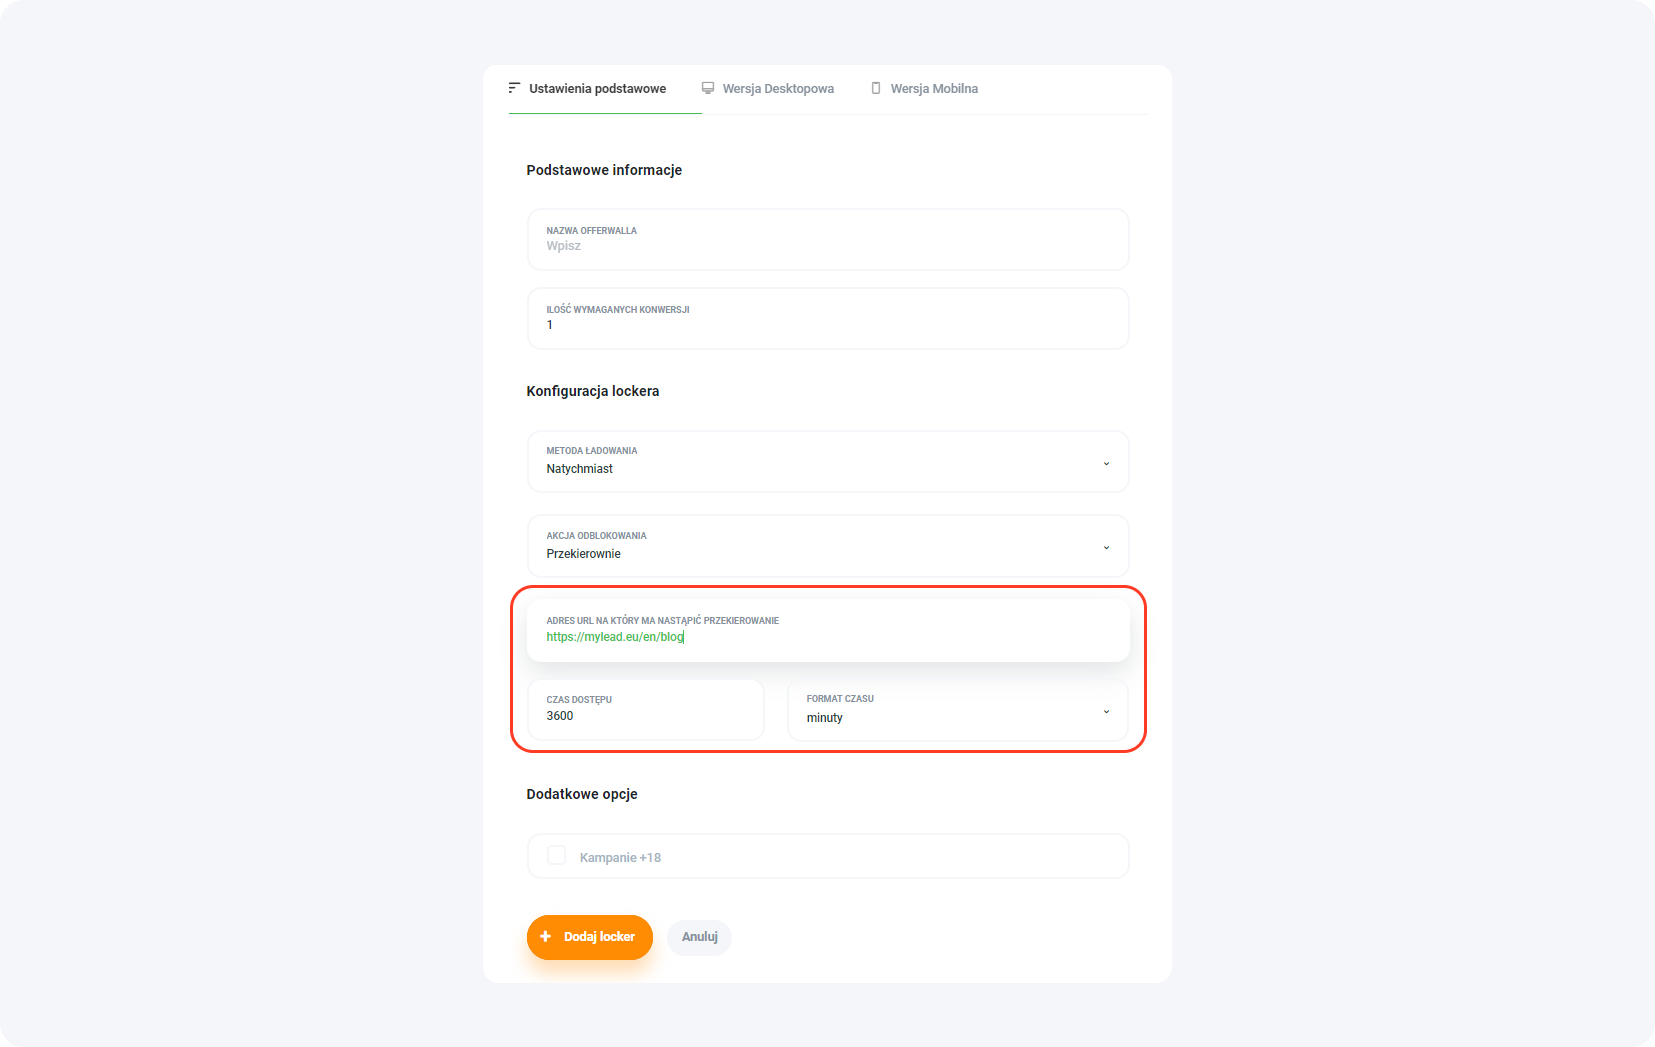
Task: Click the mobile phone icon
Action: tap(876, 88)
